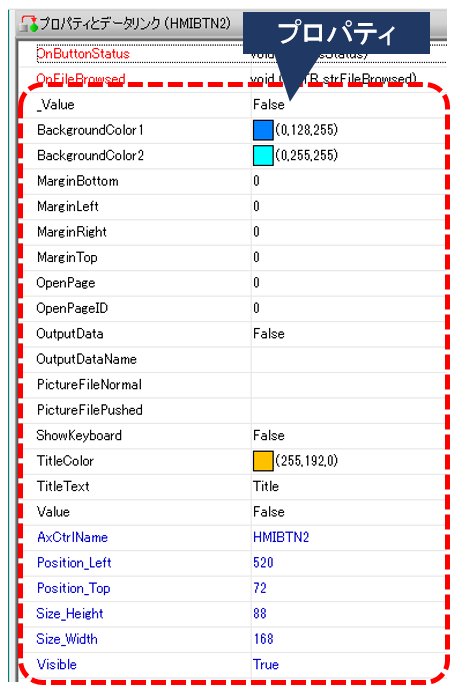Edit the TitleText value 'Title'

coord(349,487)
